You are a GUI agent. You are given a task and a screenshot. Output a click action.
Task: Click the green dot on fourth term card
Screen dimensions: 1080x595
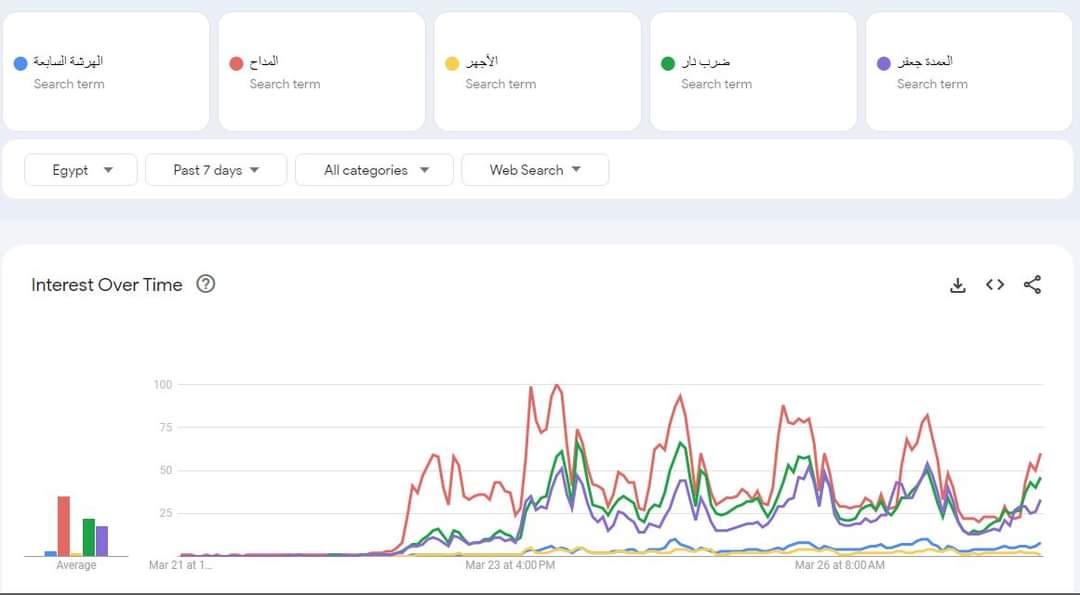[668, 64]
